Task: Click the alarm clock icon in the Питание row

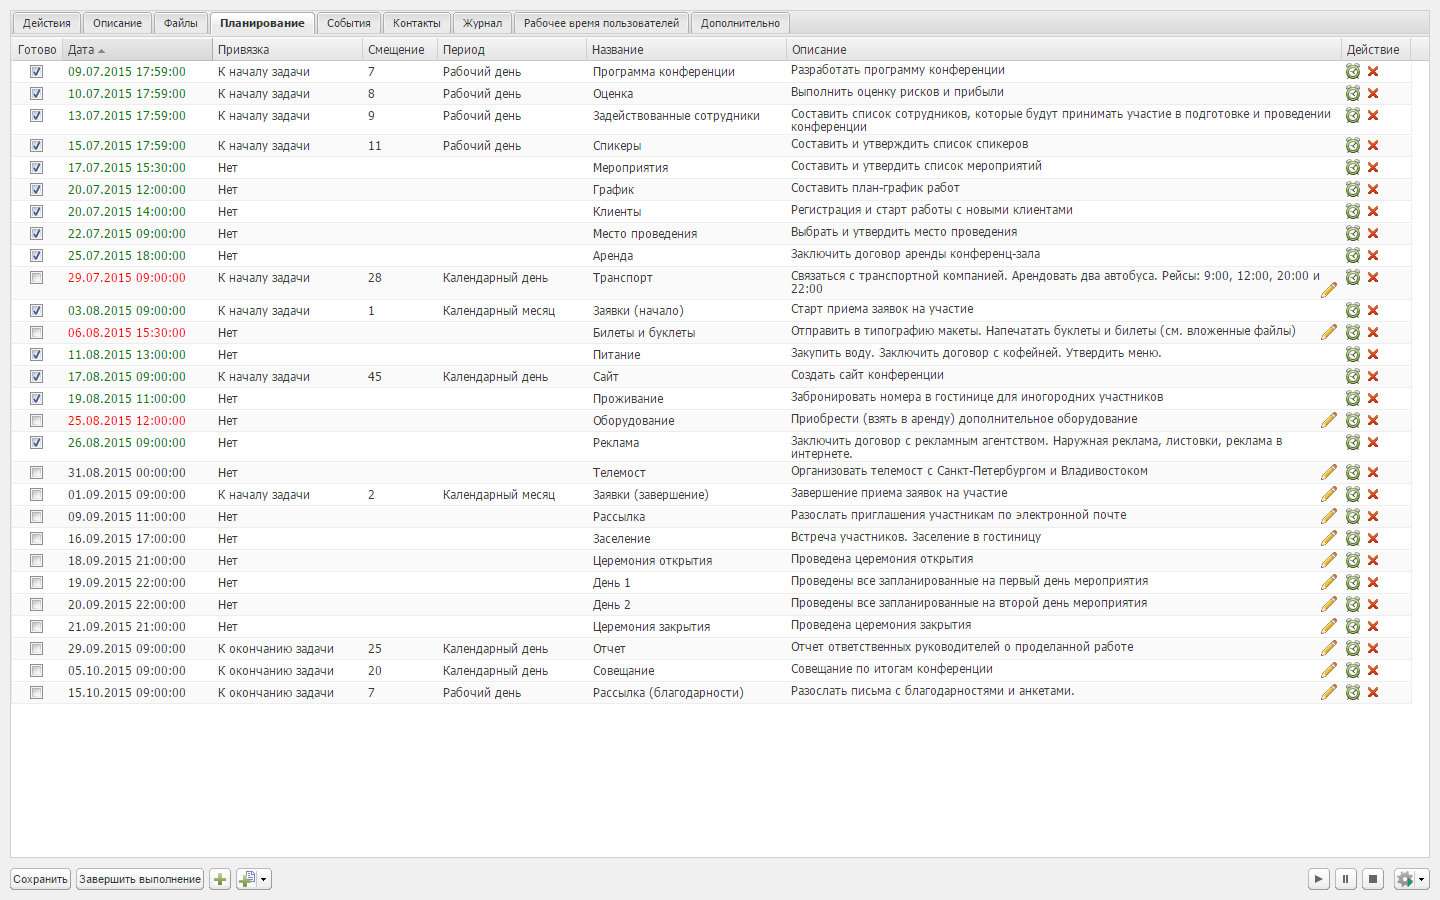Action: click(1353, 354)
